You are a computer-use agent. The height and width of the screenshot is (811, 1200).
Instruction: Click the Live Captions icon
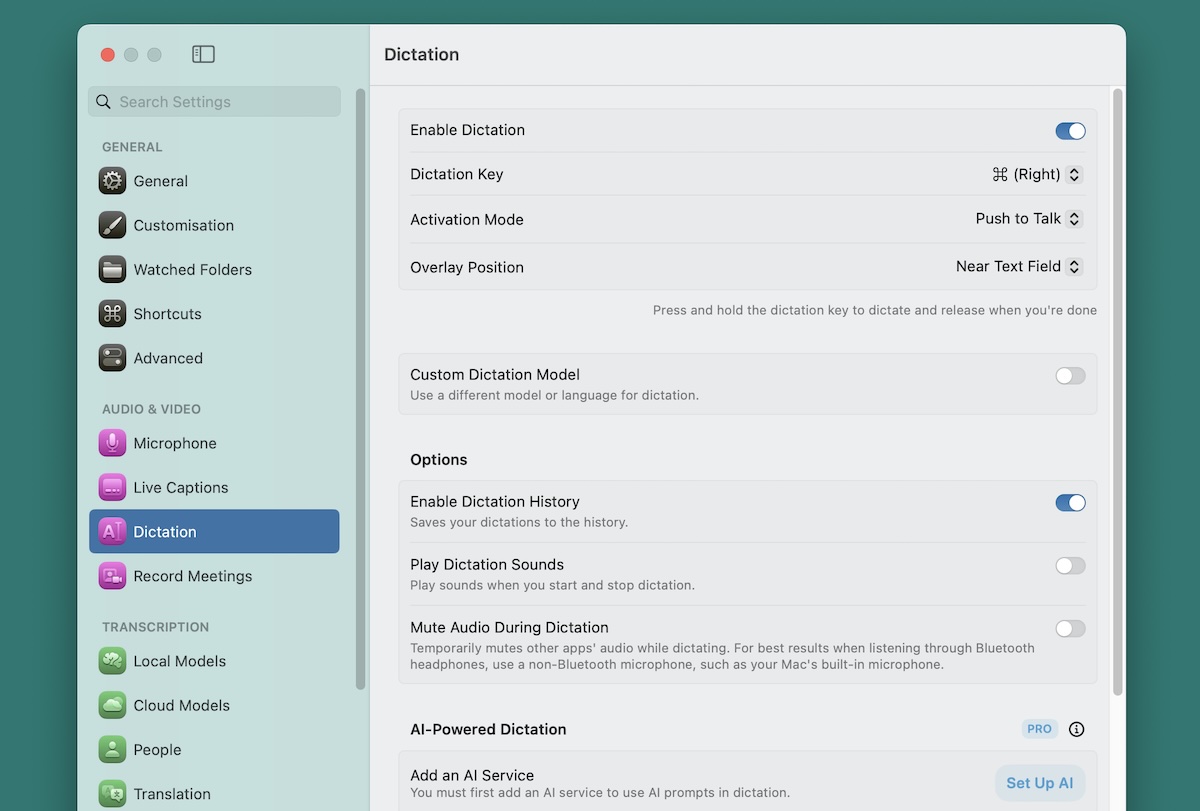[112, 487]
